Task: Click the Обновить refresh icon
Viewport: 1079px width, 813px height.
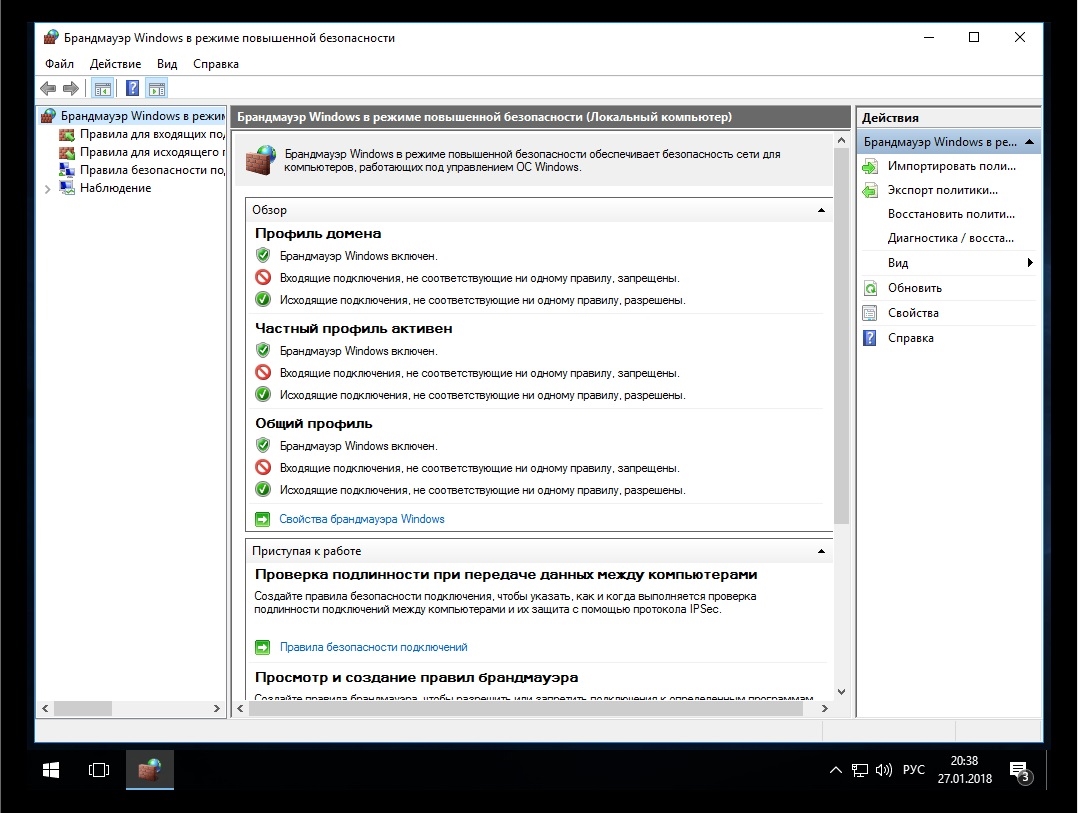Action: (870, 288)
